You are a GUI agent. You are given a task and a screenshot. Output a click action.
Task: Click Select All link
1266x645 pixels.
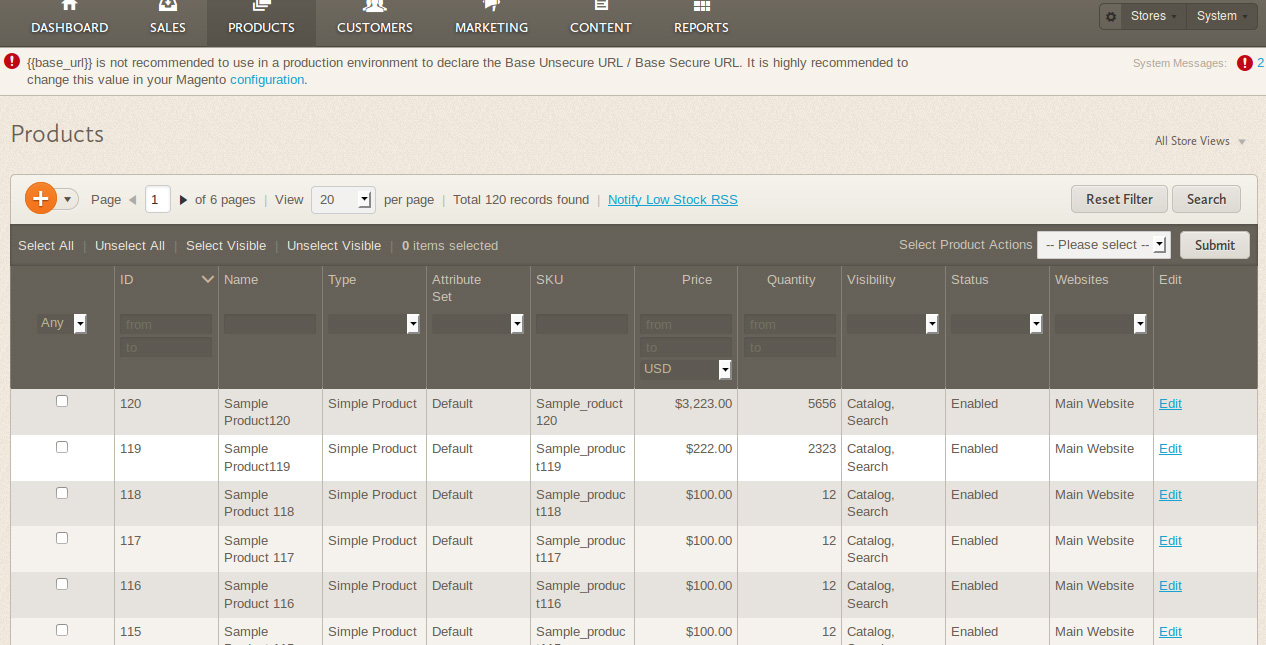tap(46, 245)
